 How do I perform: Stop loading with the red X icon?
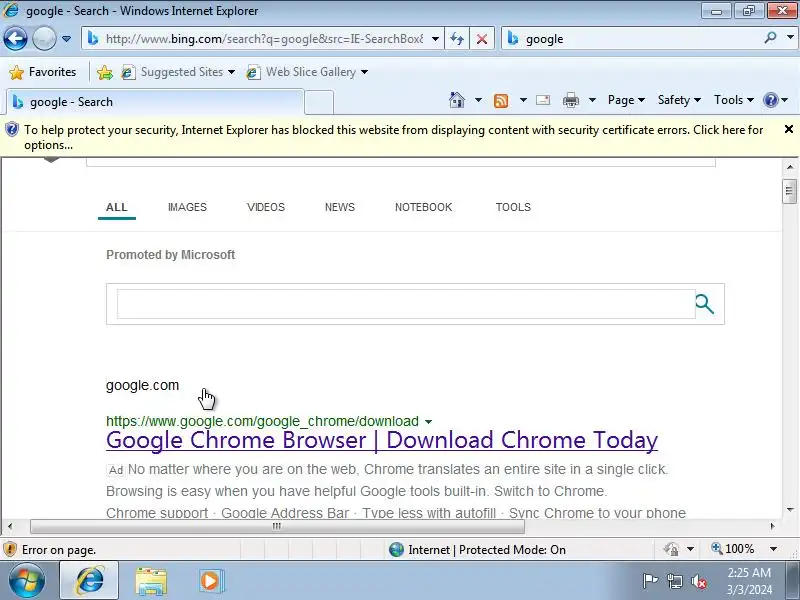click(x=482, y=39)
